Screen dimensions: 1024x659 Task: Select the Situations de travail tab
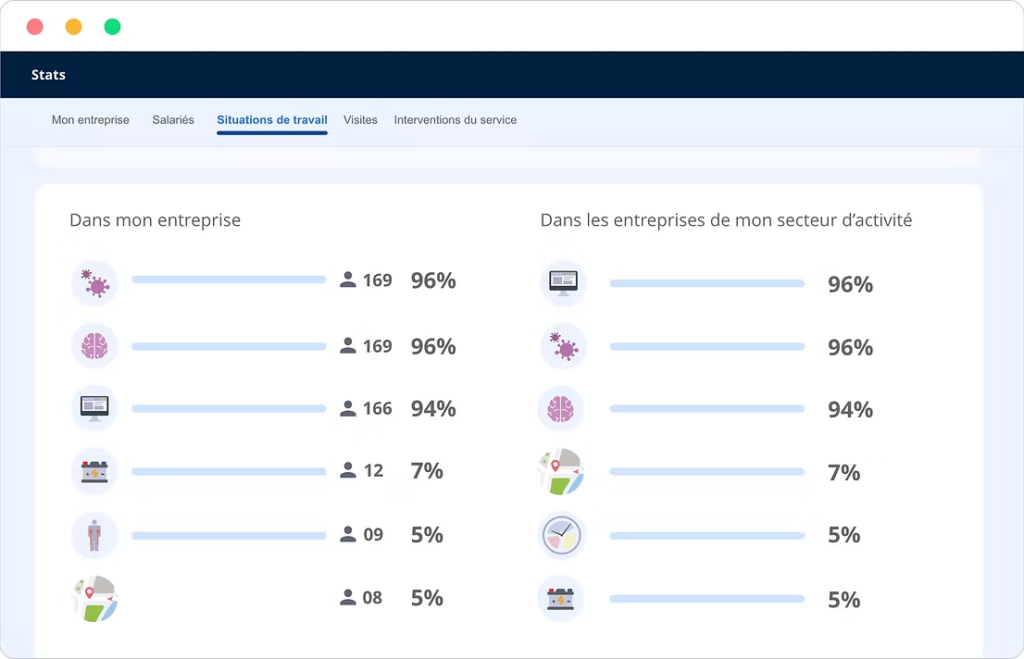click(272, 120)
